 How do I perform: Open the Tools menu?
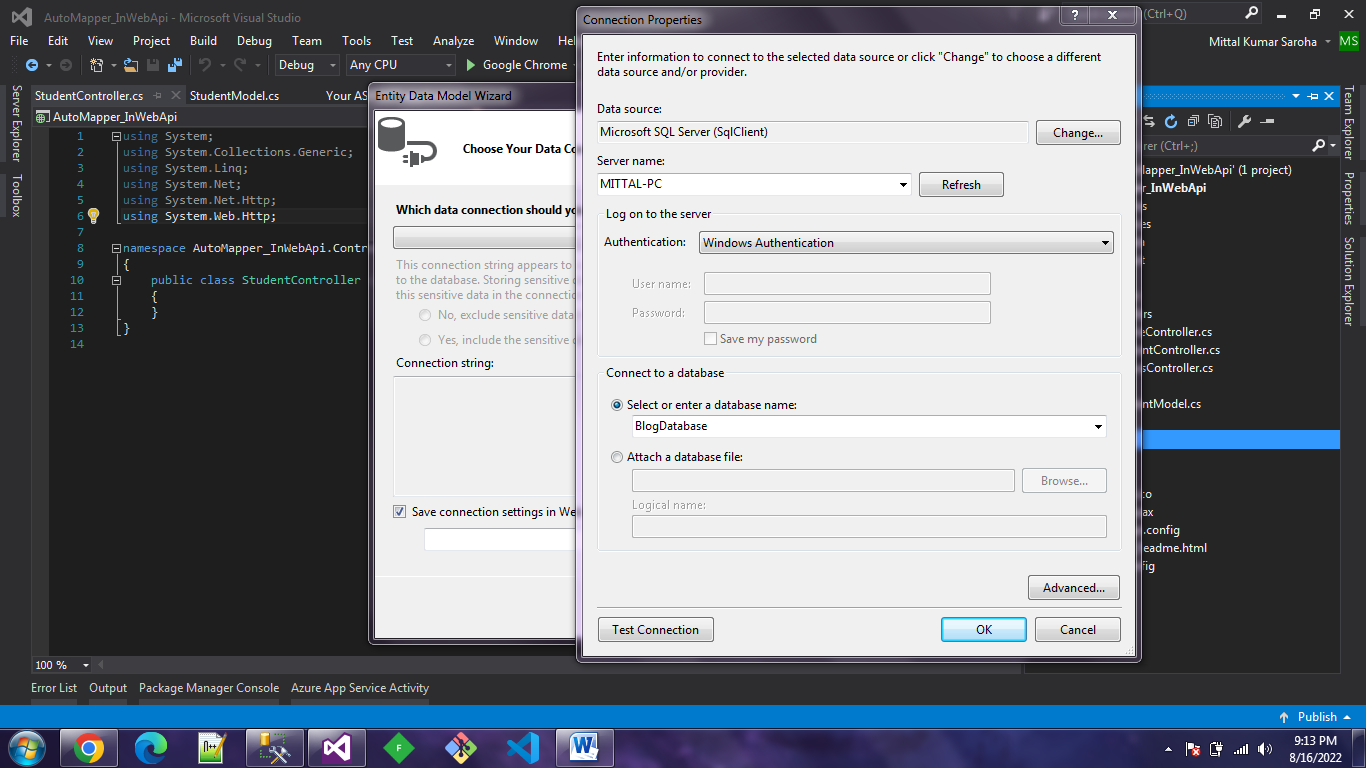pyautogui.click(x=357, y=41)
